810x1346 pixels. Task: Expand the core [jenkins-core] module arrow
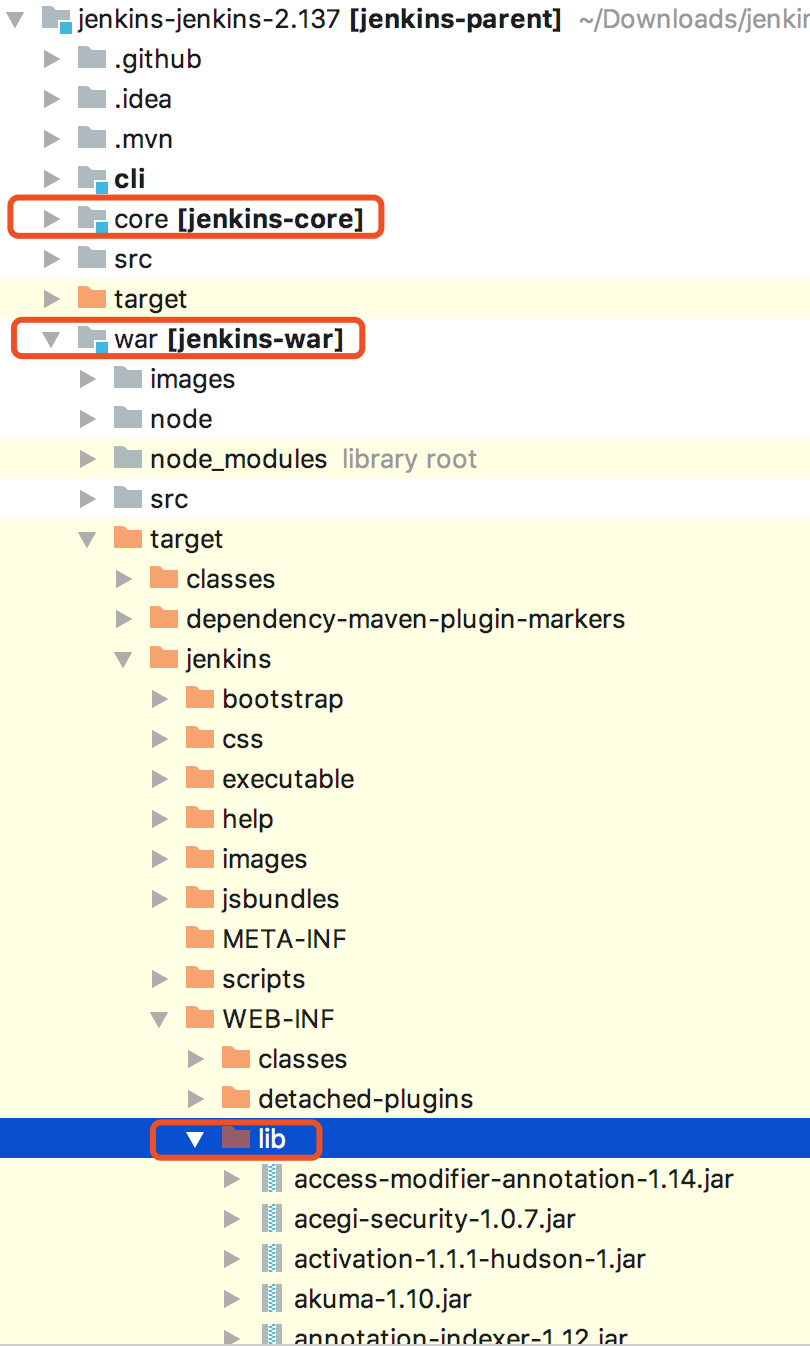(52, 219)
